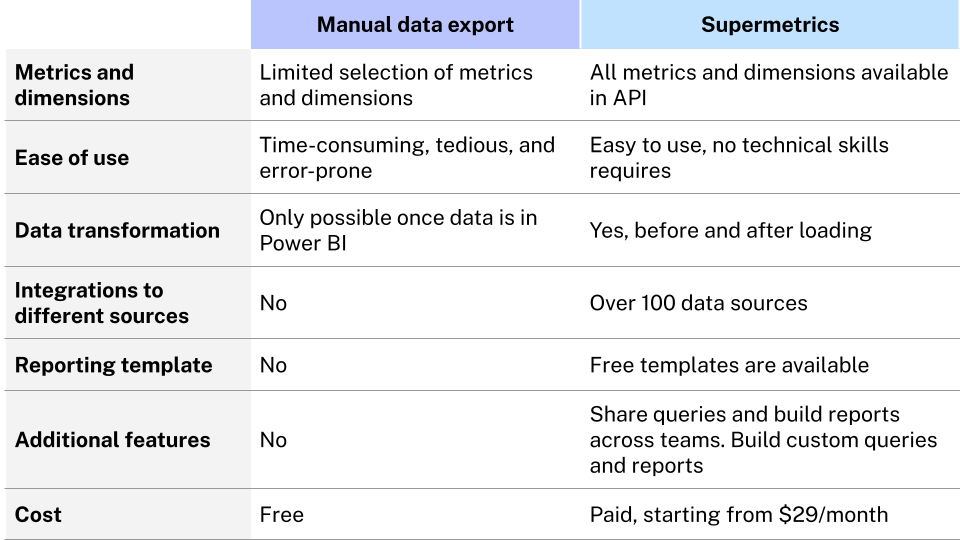
Task: Click All metrics and dimensions available cell
Action: pos(769,85)
